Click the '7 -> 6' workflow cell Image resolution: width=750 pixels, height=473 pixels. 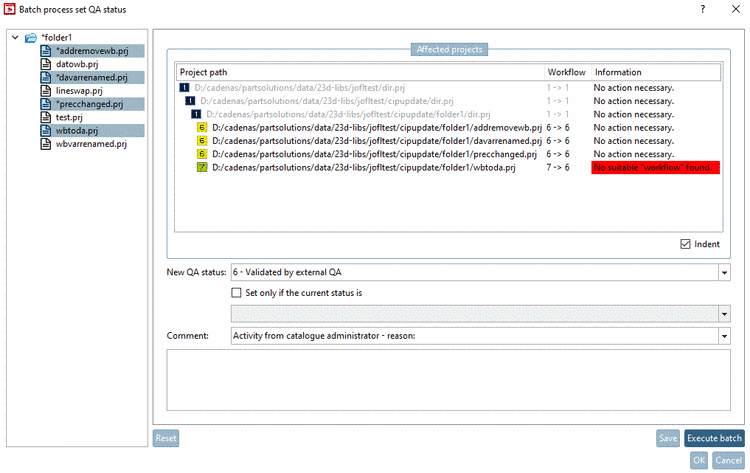558,167
